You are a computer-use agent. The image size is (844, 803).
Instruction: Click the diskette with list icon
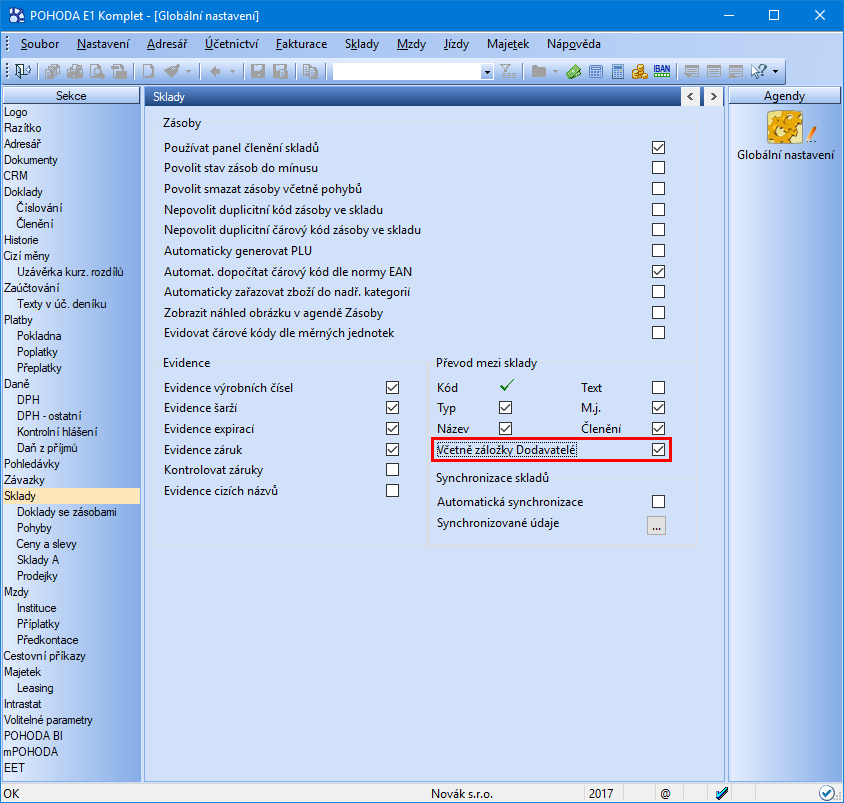coord(280,71)
